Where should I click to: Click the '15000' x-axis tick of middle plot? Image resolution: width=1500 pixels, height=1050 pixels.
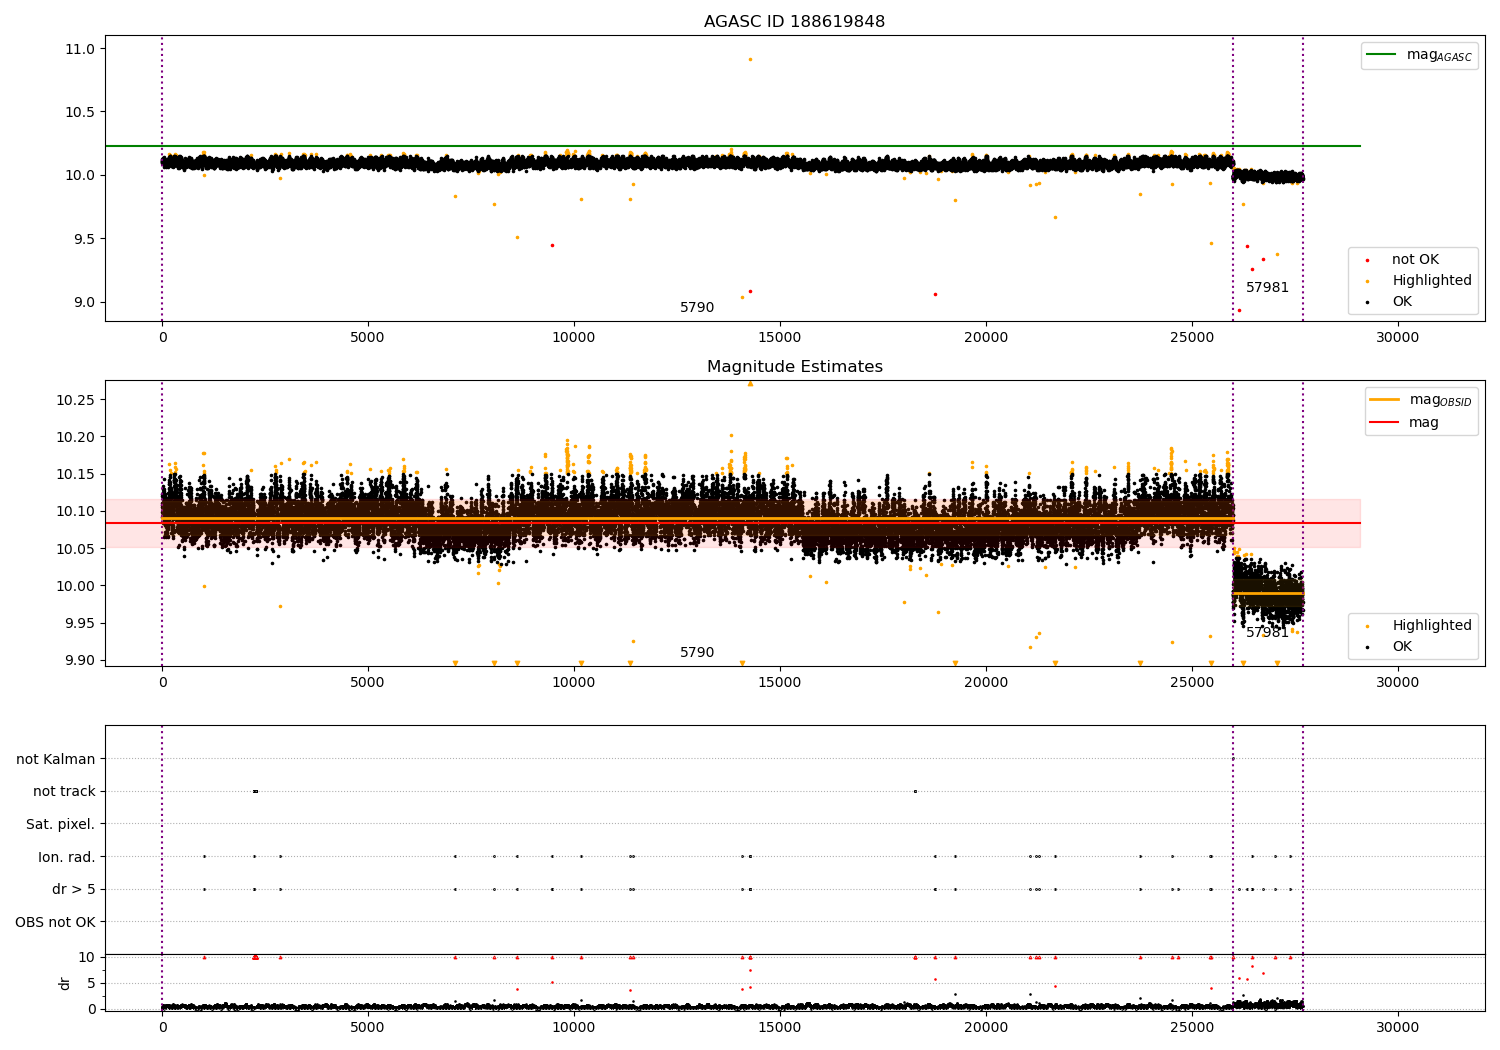780,683
